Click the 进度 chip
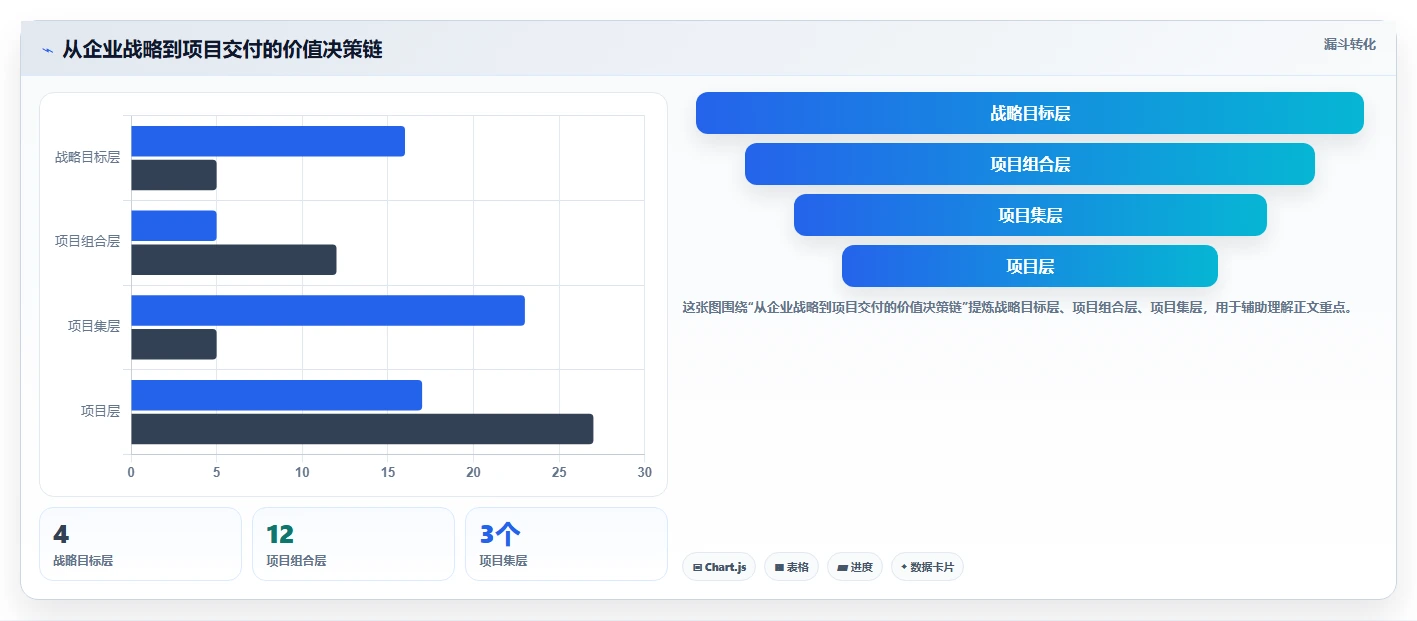The image size is (1417, 621). [x=855, y=567]
